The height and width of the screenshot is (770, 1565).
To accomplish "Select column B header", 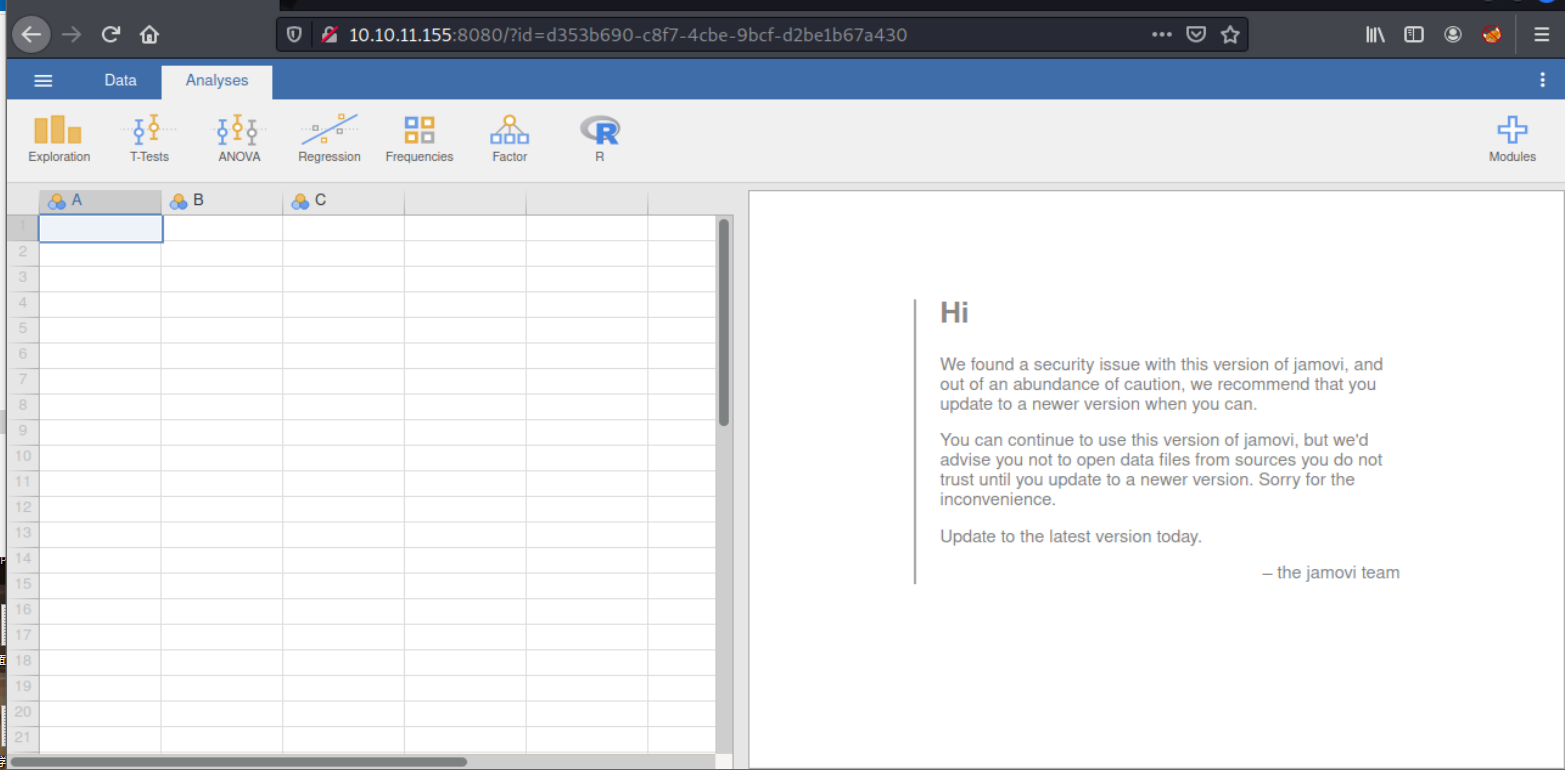I will (x=222, y=201).
